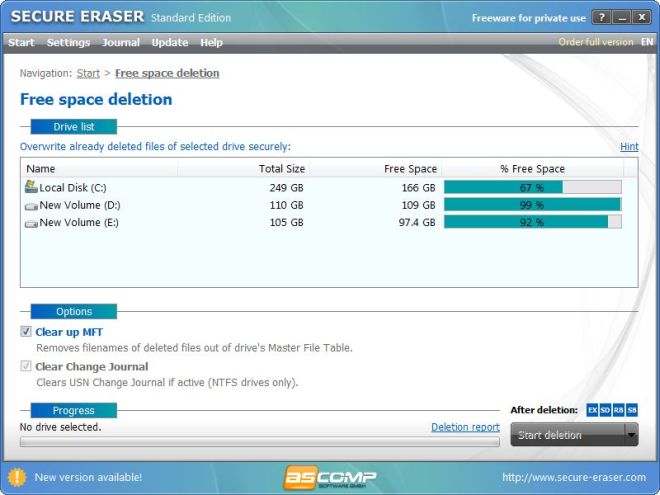Viewport: 660px width, 495px height.
Task: Click the 92 % free space bar
Action: pyautogui.click(x=532, y=222)
